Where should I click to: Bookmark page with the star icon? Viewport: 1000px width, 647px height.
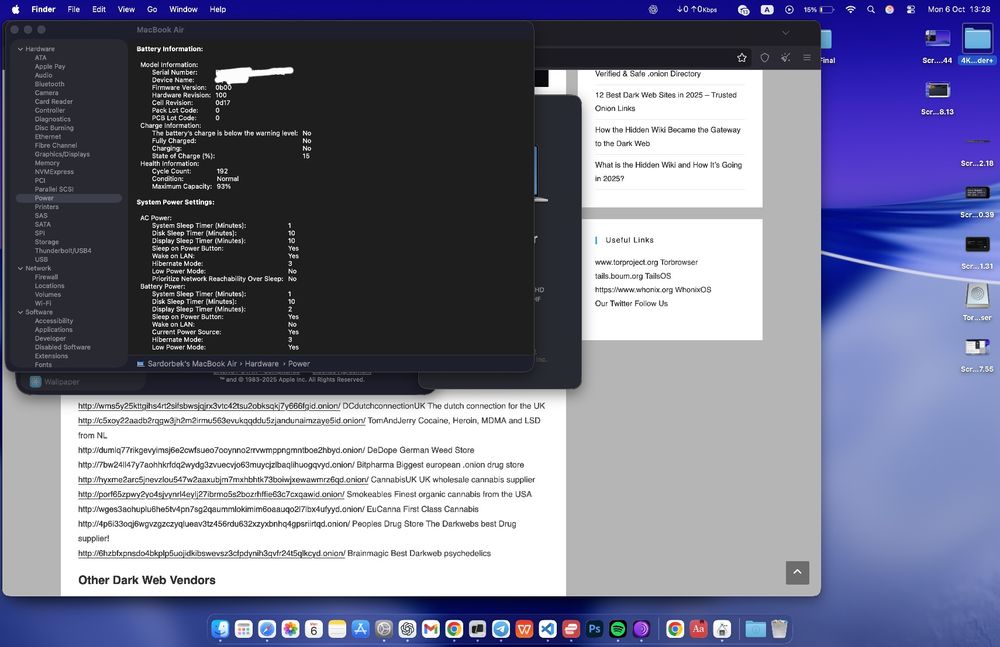coord(742,57)
